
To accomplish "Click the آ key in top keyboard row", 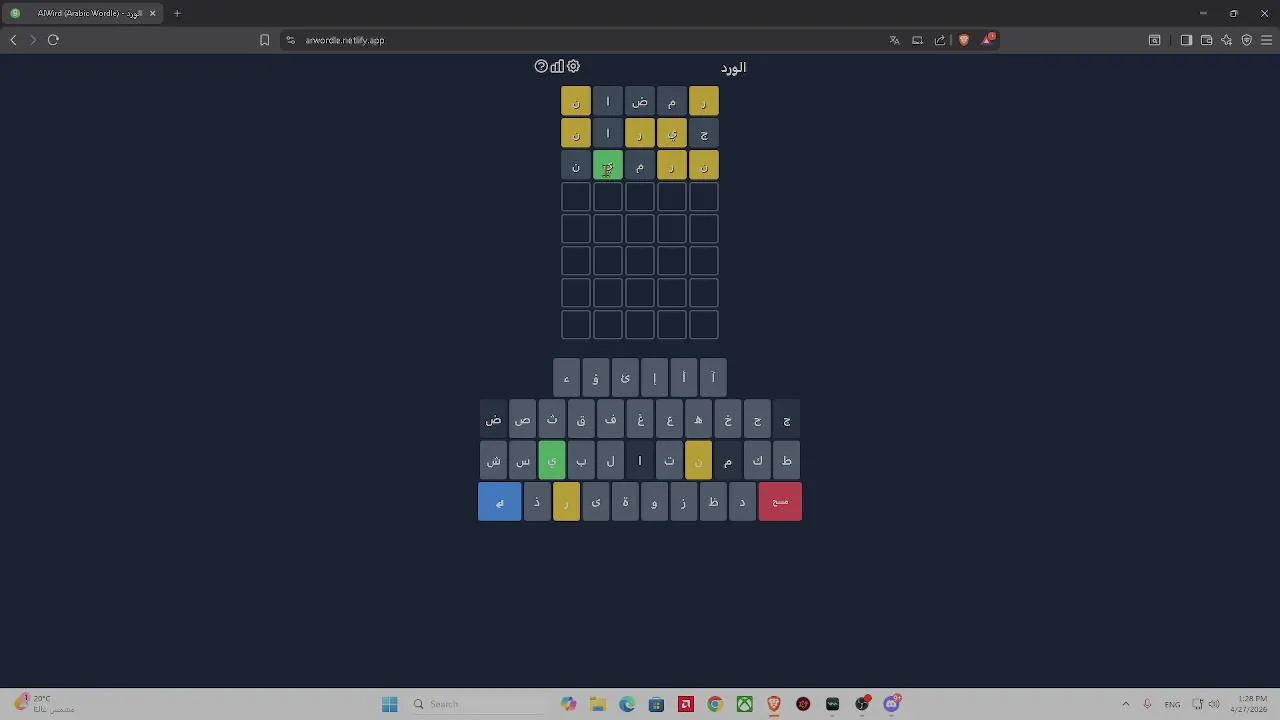I will pyautogui.click(x=713, y=378).
